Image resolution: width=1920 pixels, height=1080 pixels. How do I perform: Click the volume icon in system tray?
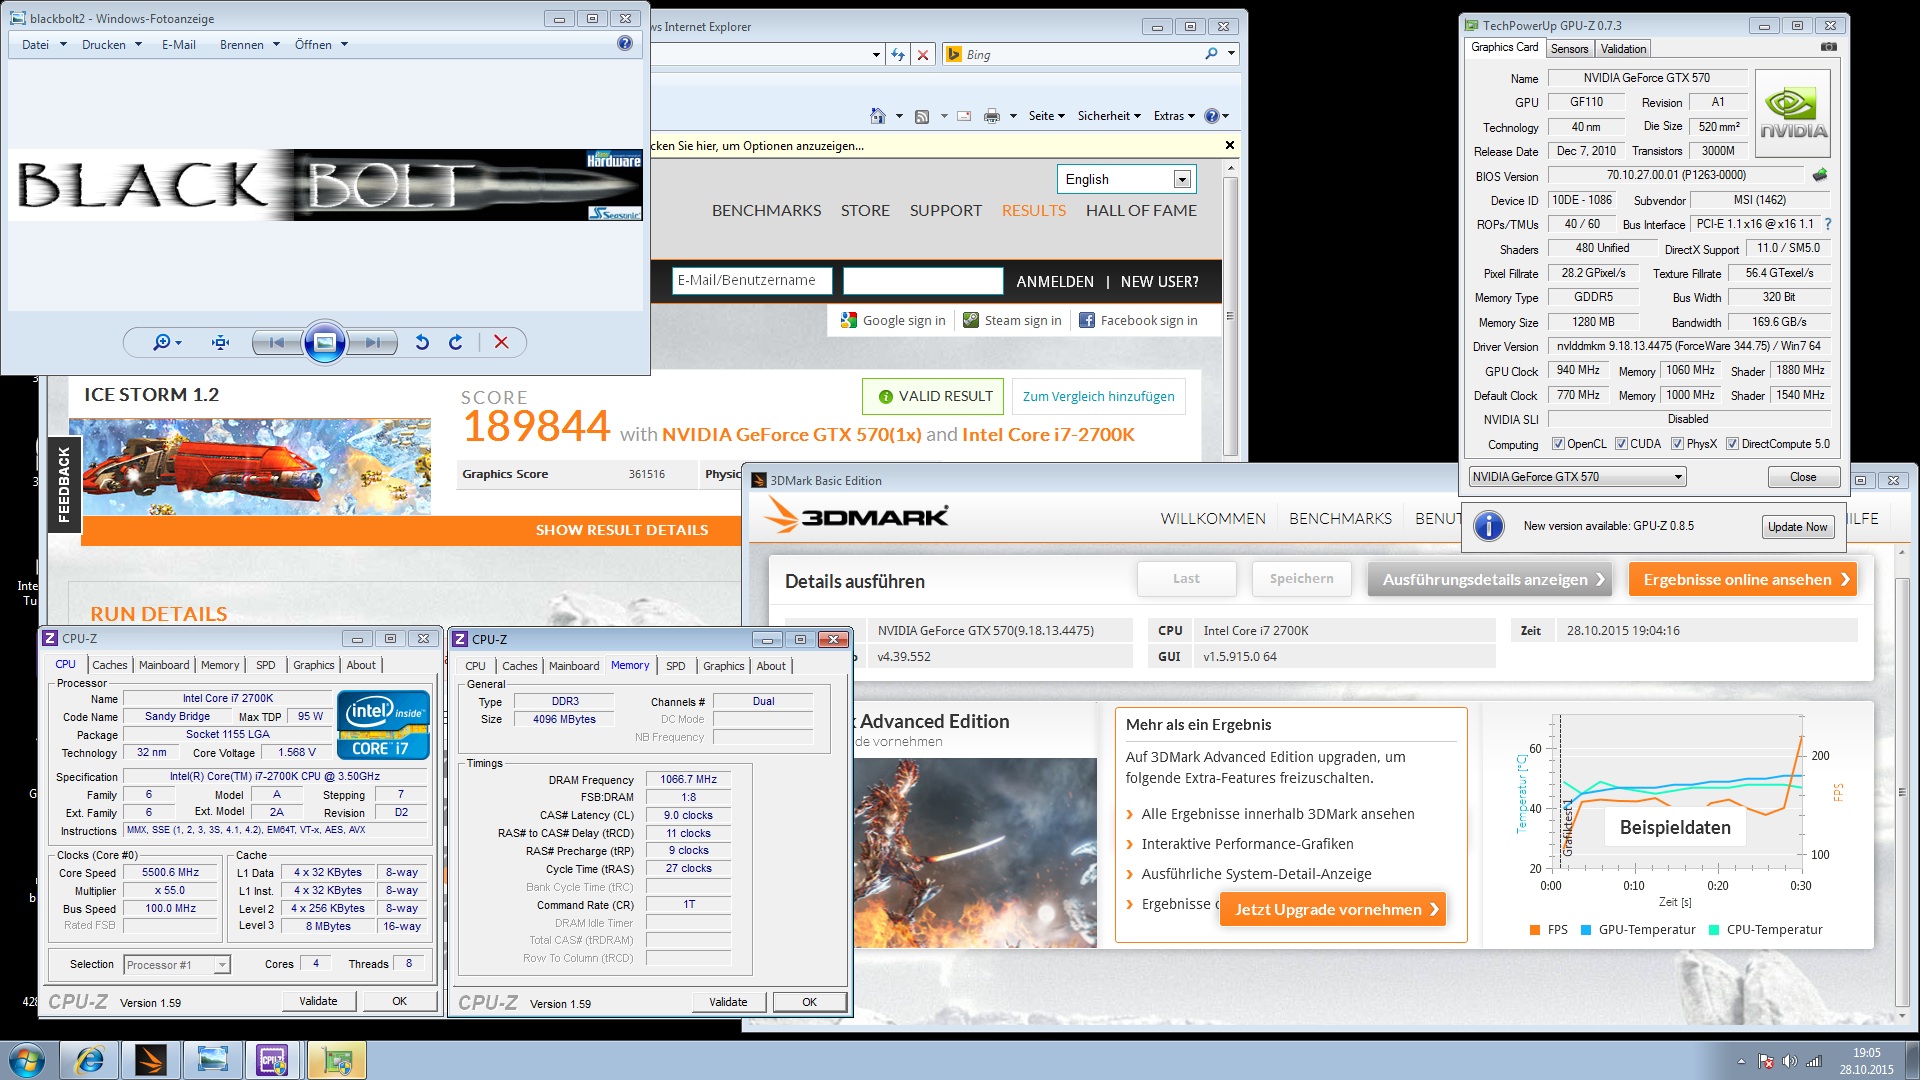tap(1789, 1061)
